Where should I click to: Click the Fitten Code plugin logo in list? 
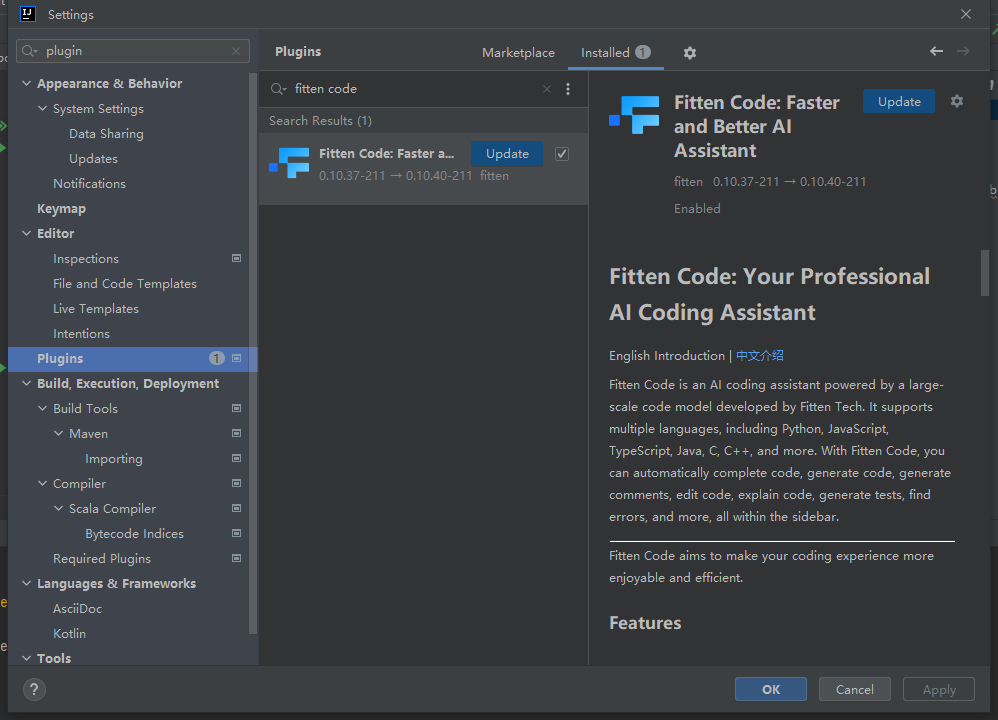tap(290, 162)
